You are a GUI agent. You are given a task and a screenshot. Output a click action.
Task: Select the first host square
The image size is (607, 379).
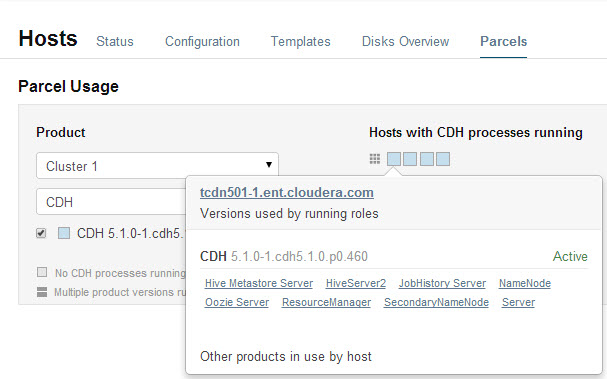[394, 159]
